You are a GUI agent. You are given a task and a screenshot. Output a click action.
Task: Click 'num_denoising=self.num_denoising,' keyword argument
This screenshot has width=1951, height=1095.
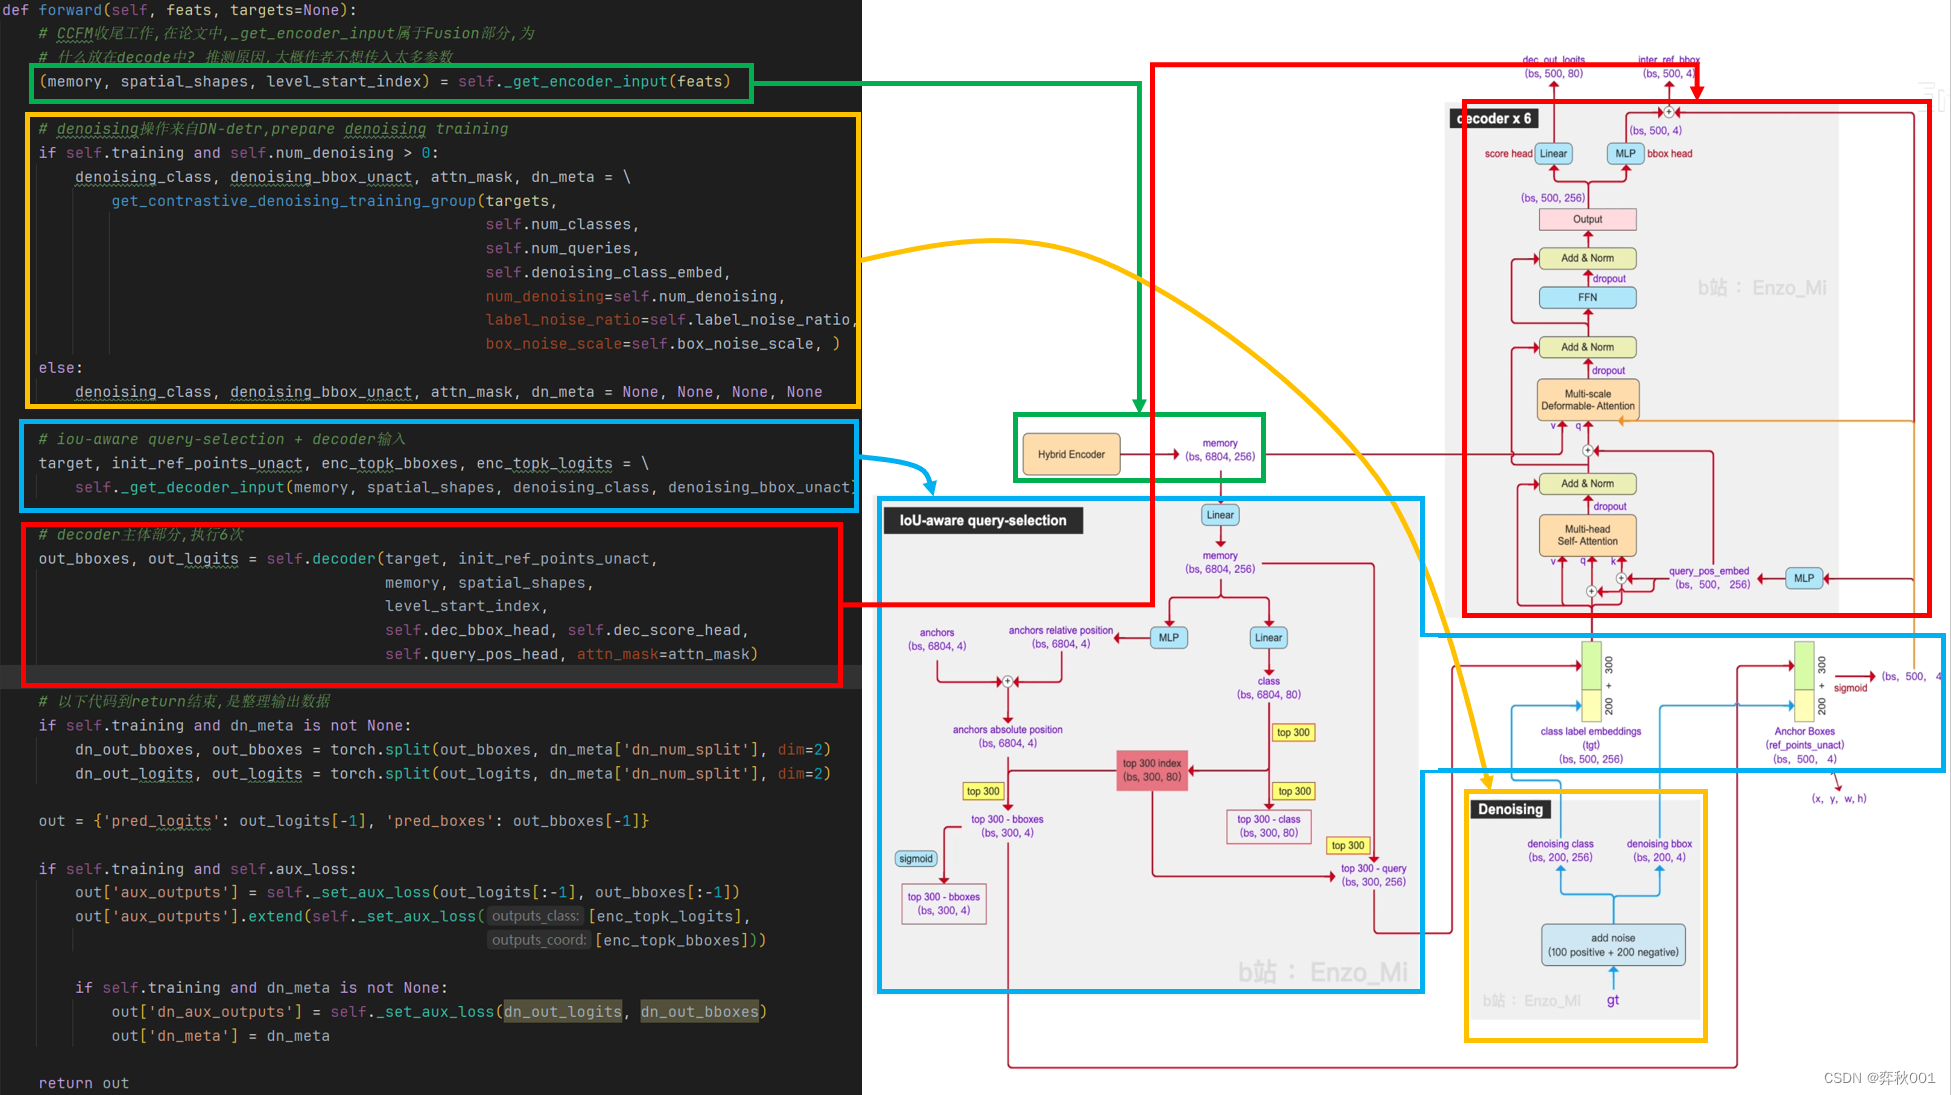tap(635, 297)
